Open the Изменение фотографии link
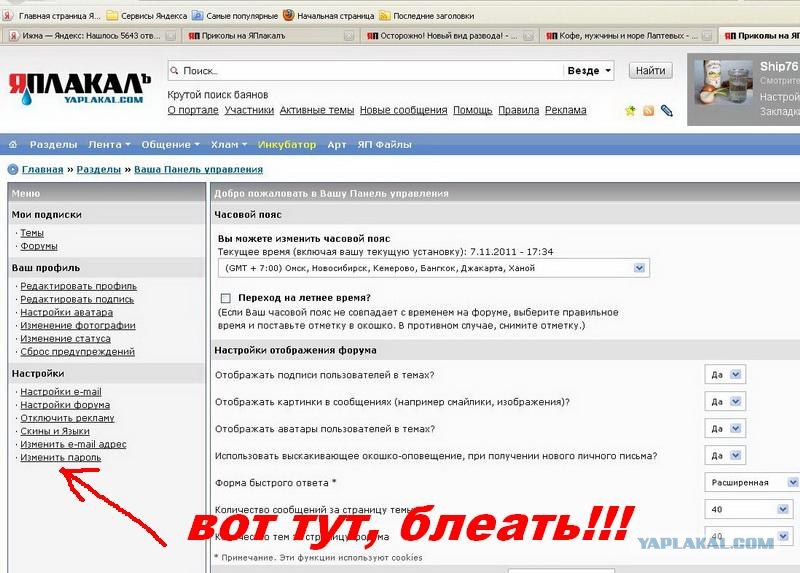 point(78,326)
